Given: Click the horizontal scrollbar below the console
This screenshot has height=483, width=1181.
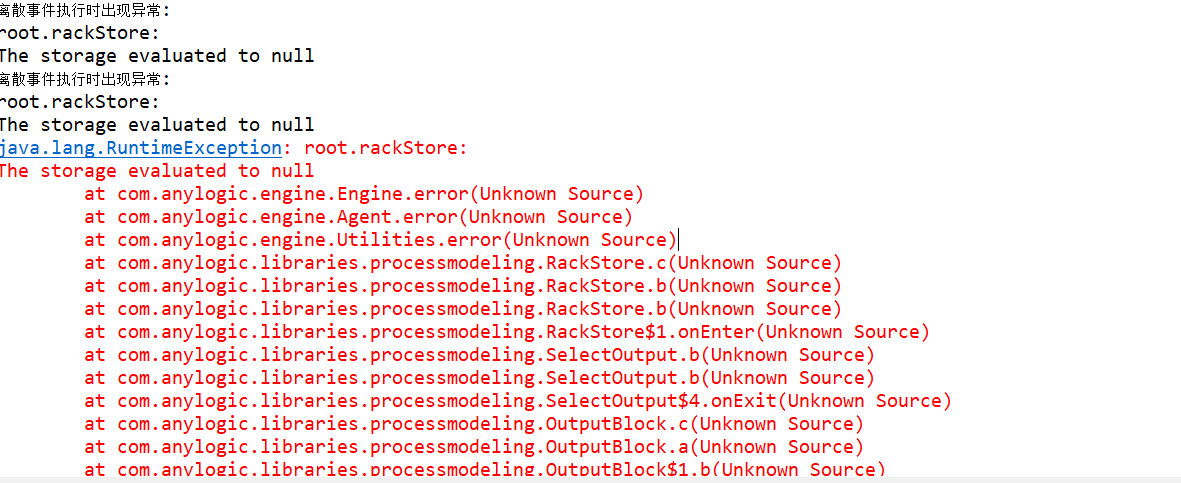Looking at the screenshot, I should 590,479.
